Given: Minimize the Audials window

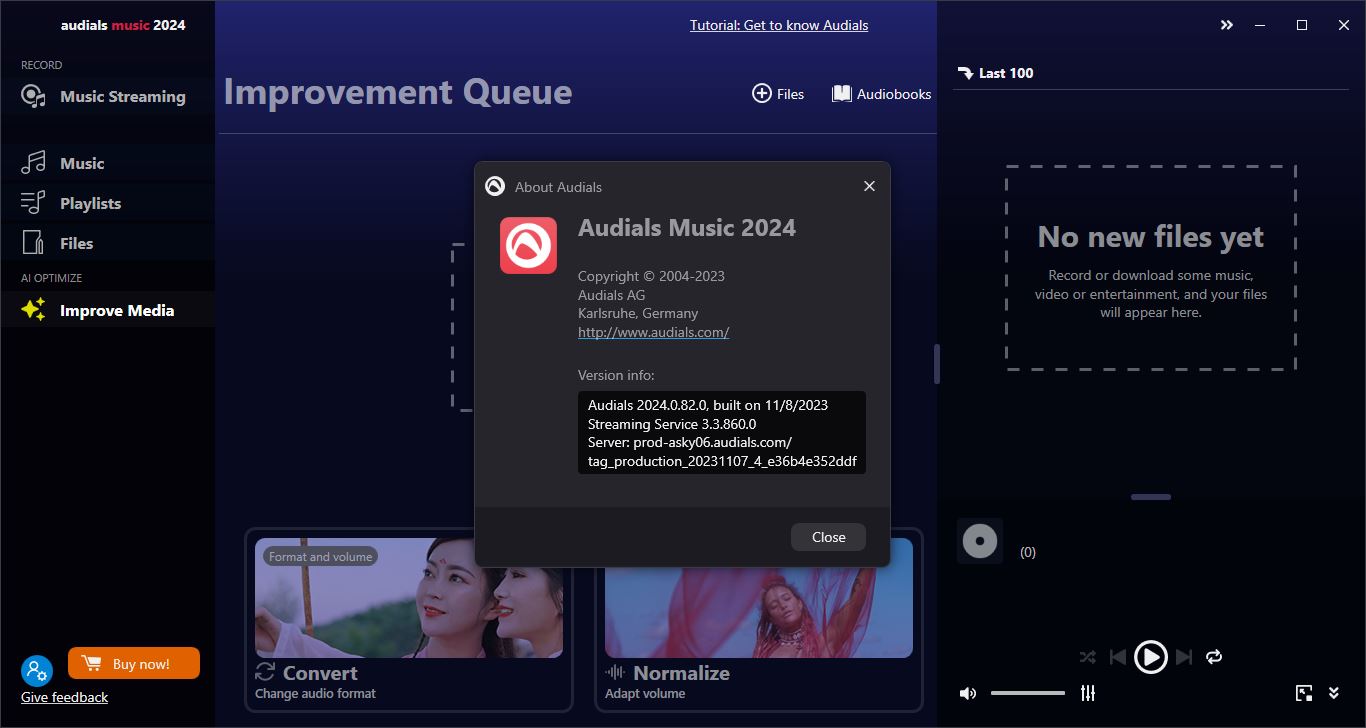Looking at the screenshot, I should coord(1260,25).
